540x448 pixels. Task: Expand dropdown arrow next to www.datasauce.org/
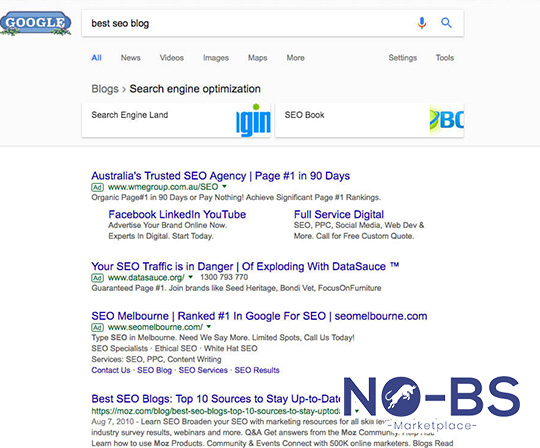pos(190,277)
